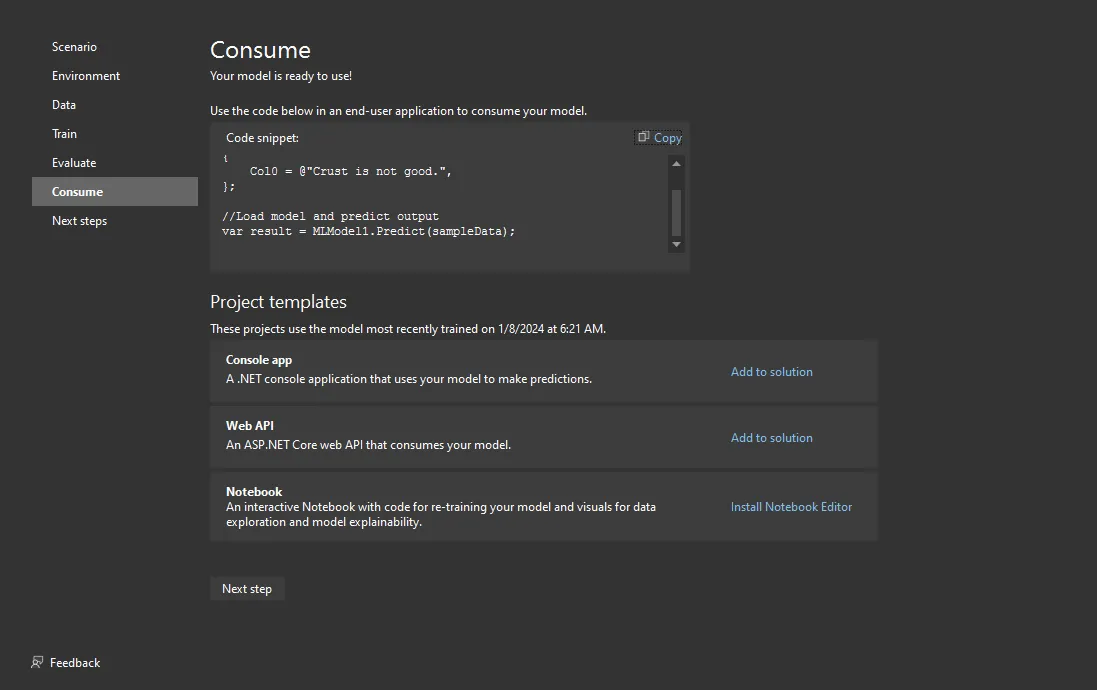Add the Console app to solution
The image size is (1097, 690).
771,372
